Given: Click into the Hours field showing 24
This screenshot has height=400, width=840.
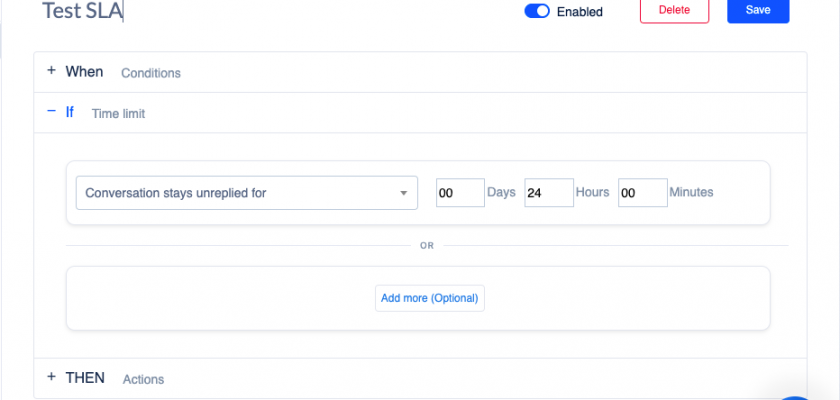Looking at the screenshot, I should 549,193.
